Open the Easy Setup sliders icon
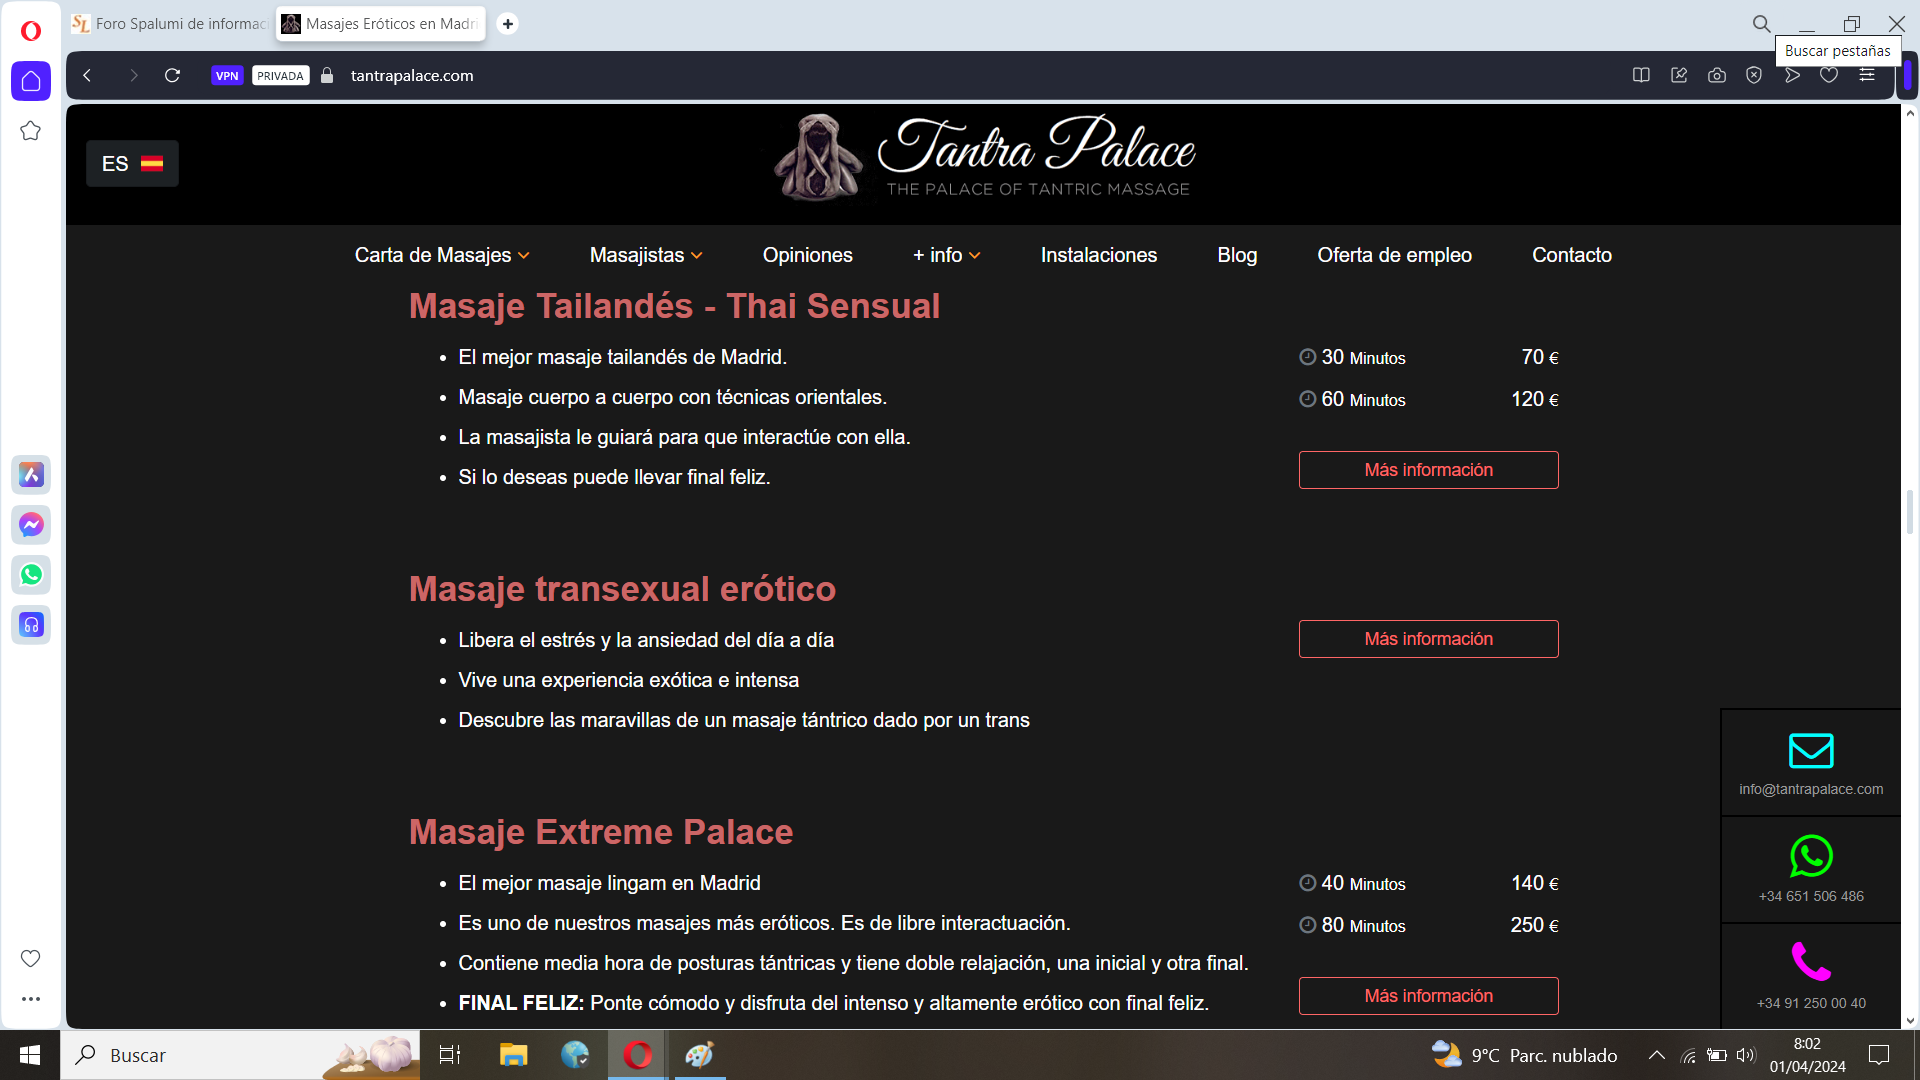This screenshot has height=1080, width=1920. coord(1867,75)
